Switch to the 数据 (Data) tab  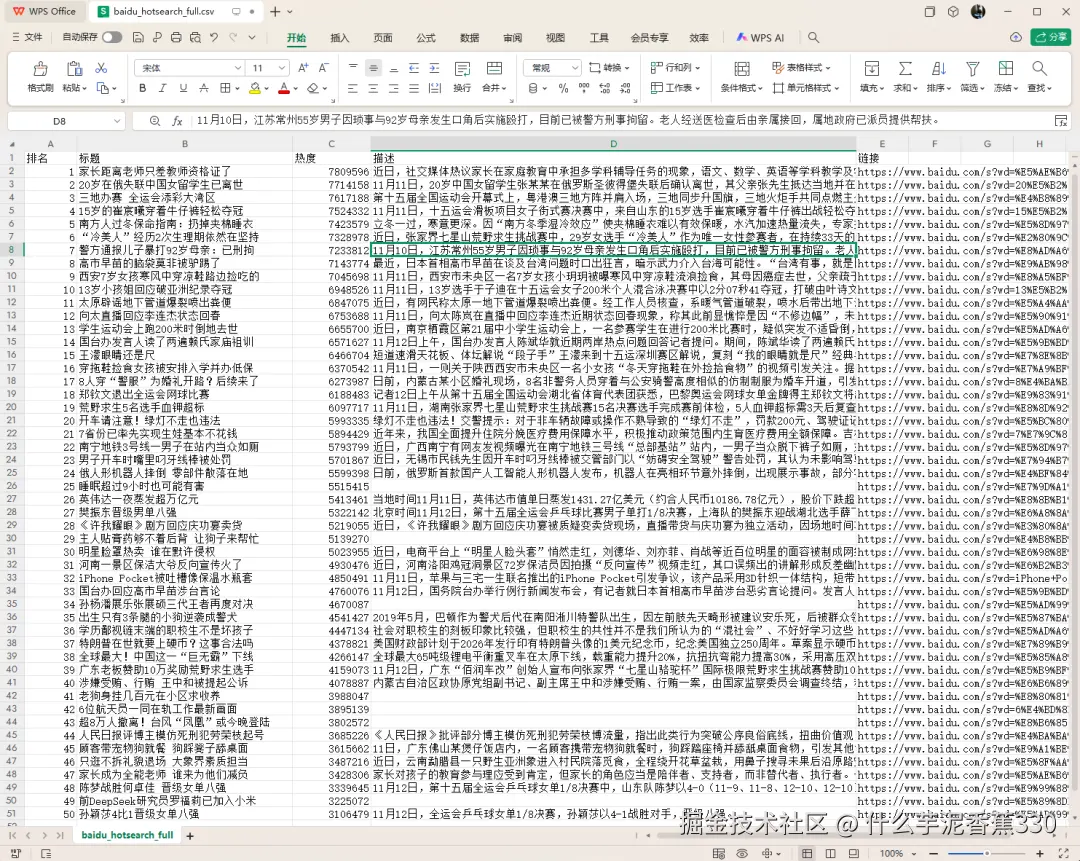(469, 37)
